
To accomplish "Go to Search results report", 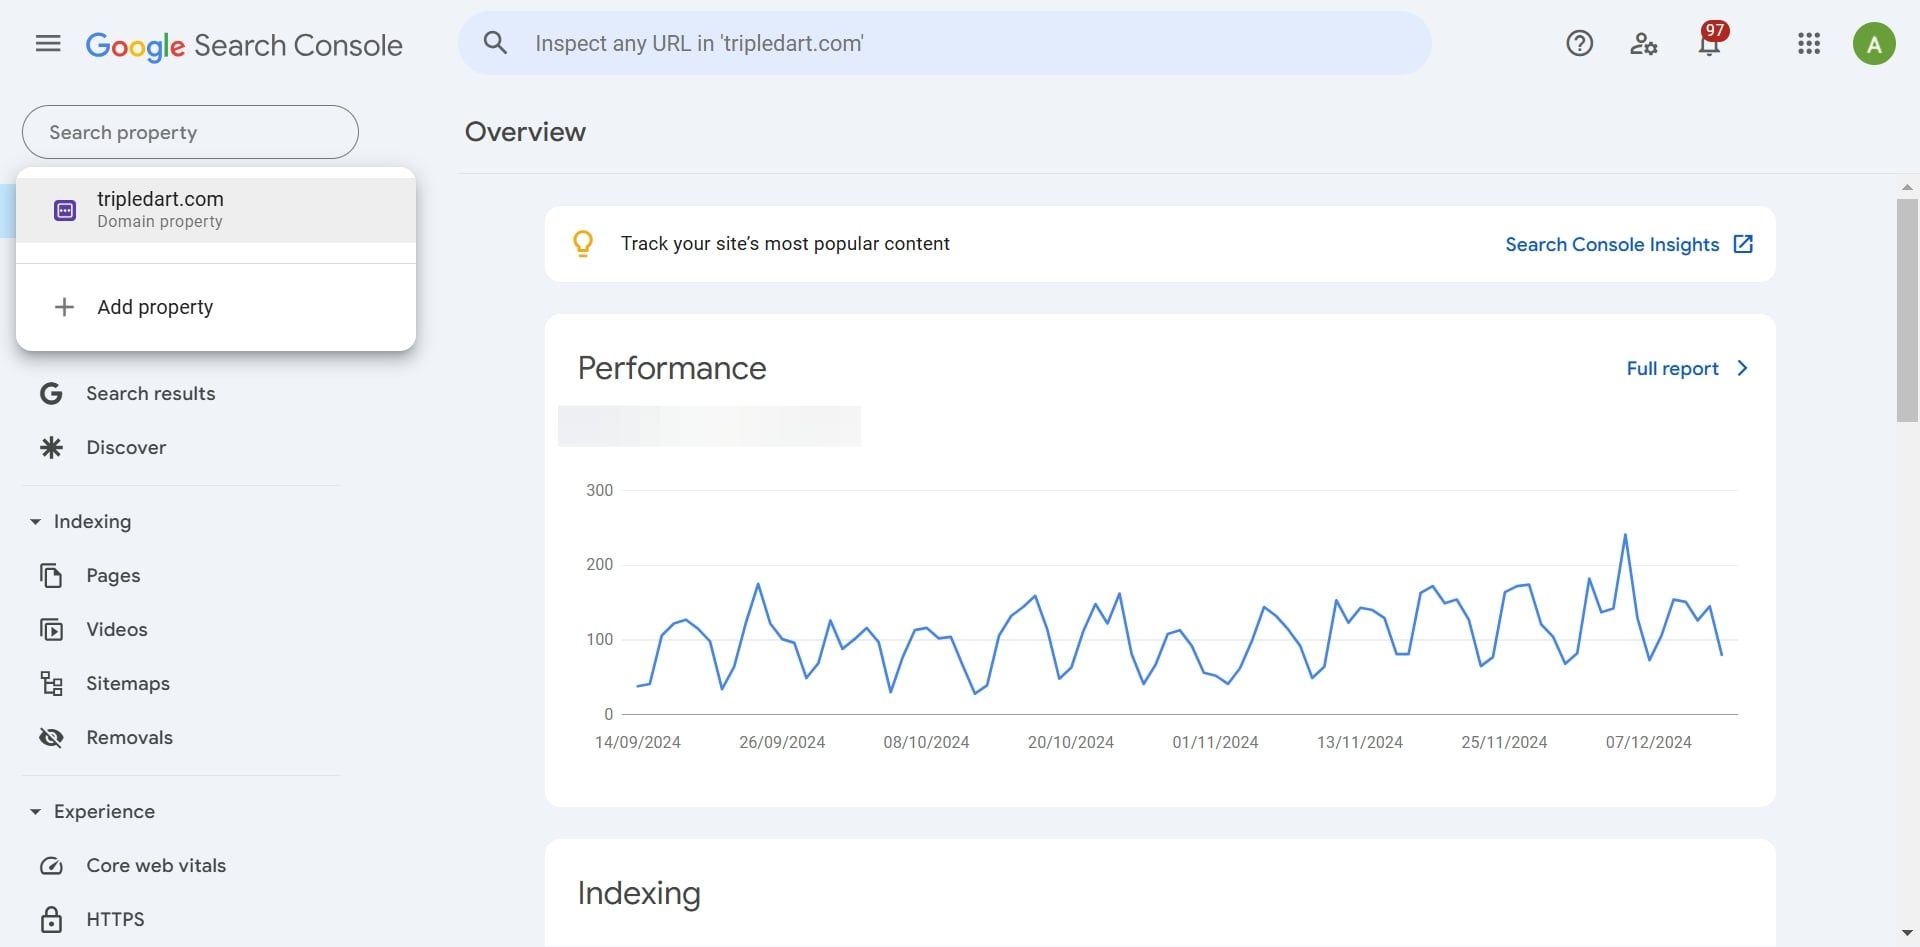I will [150, 394].
